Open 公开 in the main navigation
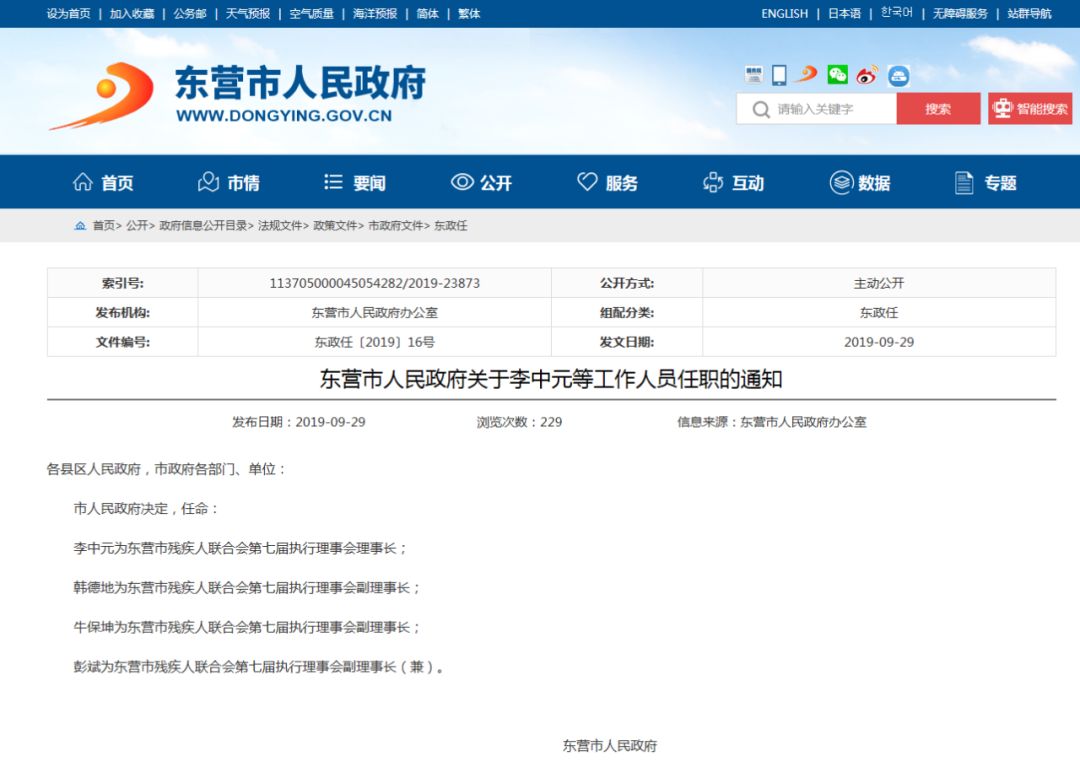This screenshot has width=1080, height=762. (x=481, y=183)
